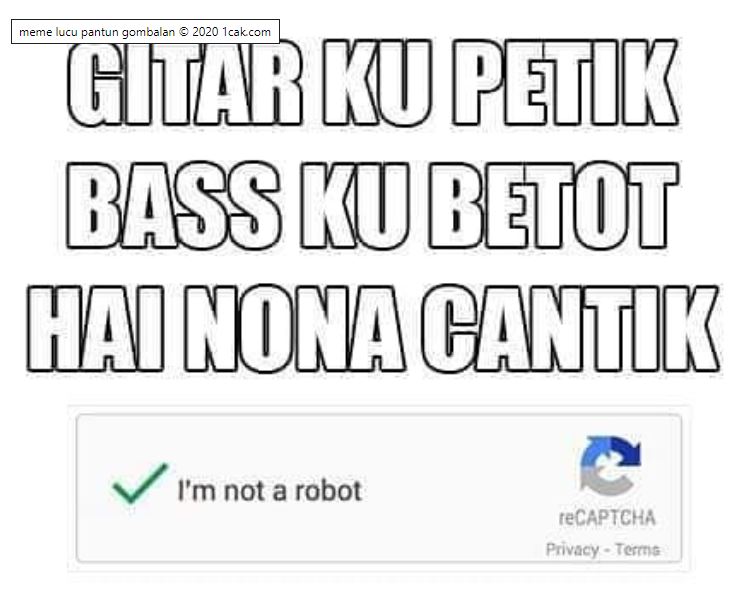Click the word BETOT in the meme
Viewport: 755px width, 591px height.
554,206
